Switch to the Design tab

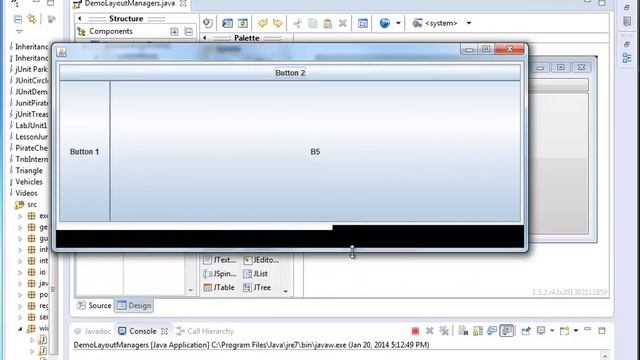[134, 305]
